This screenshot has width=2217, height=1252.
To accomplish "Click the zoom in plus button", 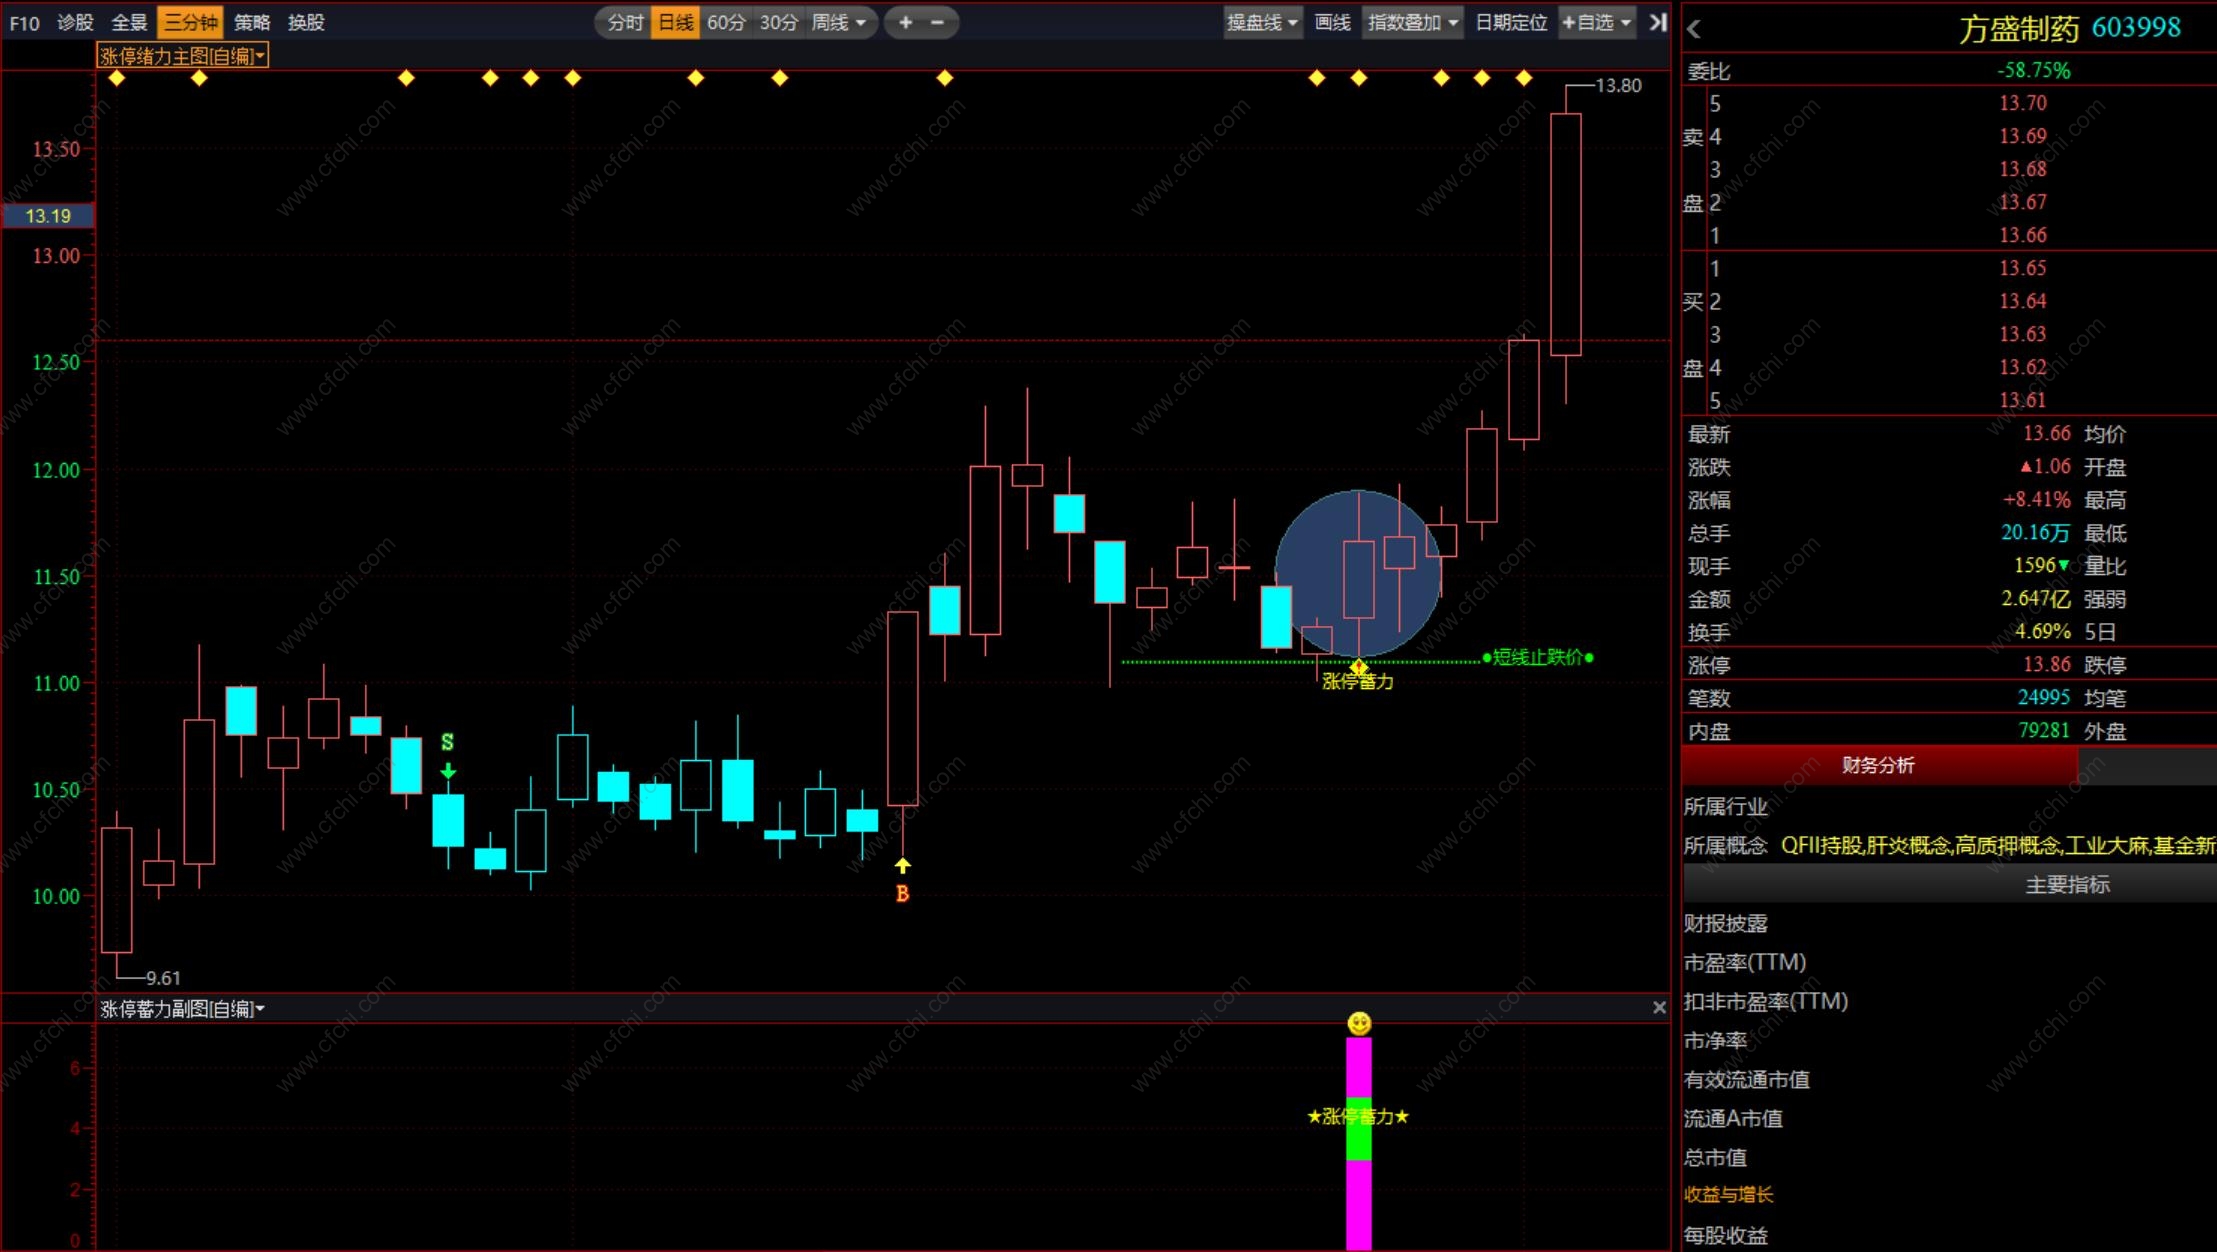I will (905, 22).
